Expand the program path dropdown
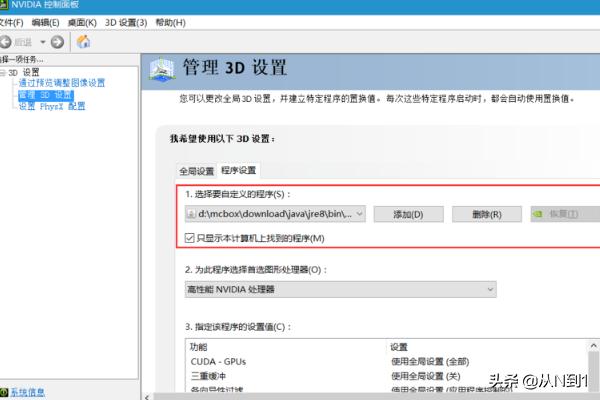 (x=359, y=214)
